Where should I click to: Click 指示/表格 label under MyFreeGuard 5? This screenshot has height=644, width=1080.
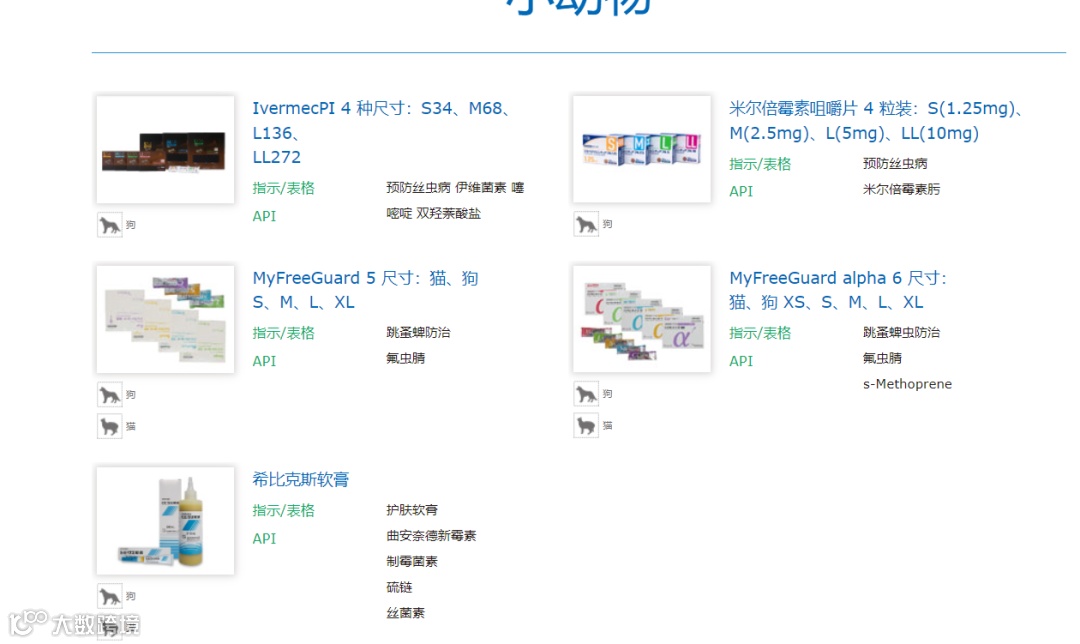point(283,333)
